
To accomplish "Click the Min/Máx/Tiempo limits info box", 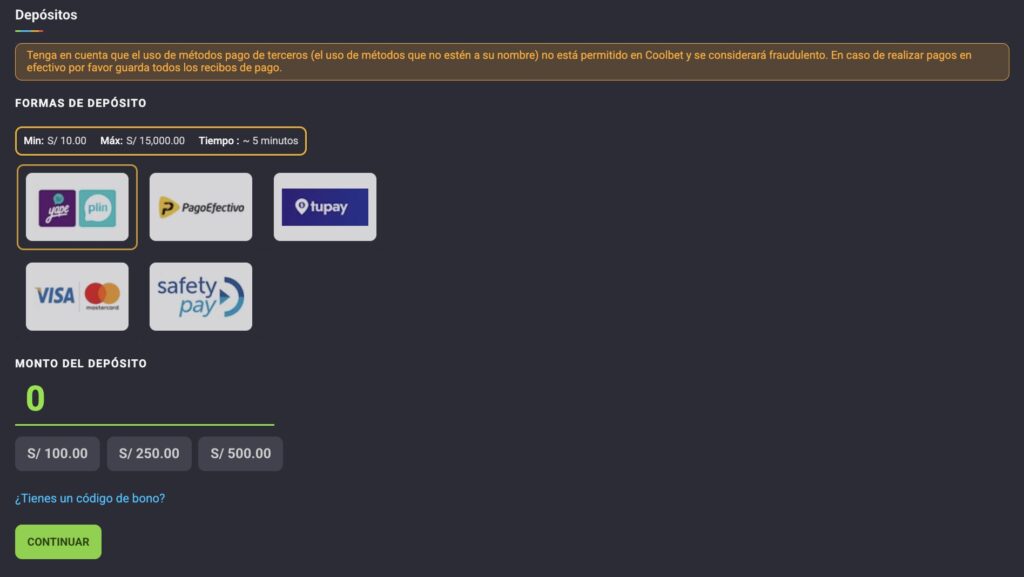I will (x=160, y=141).
